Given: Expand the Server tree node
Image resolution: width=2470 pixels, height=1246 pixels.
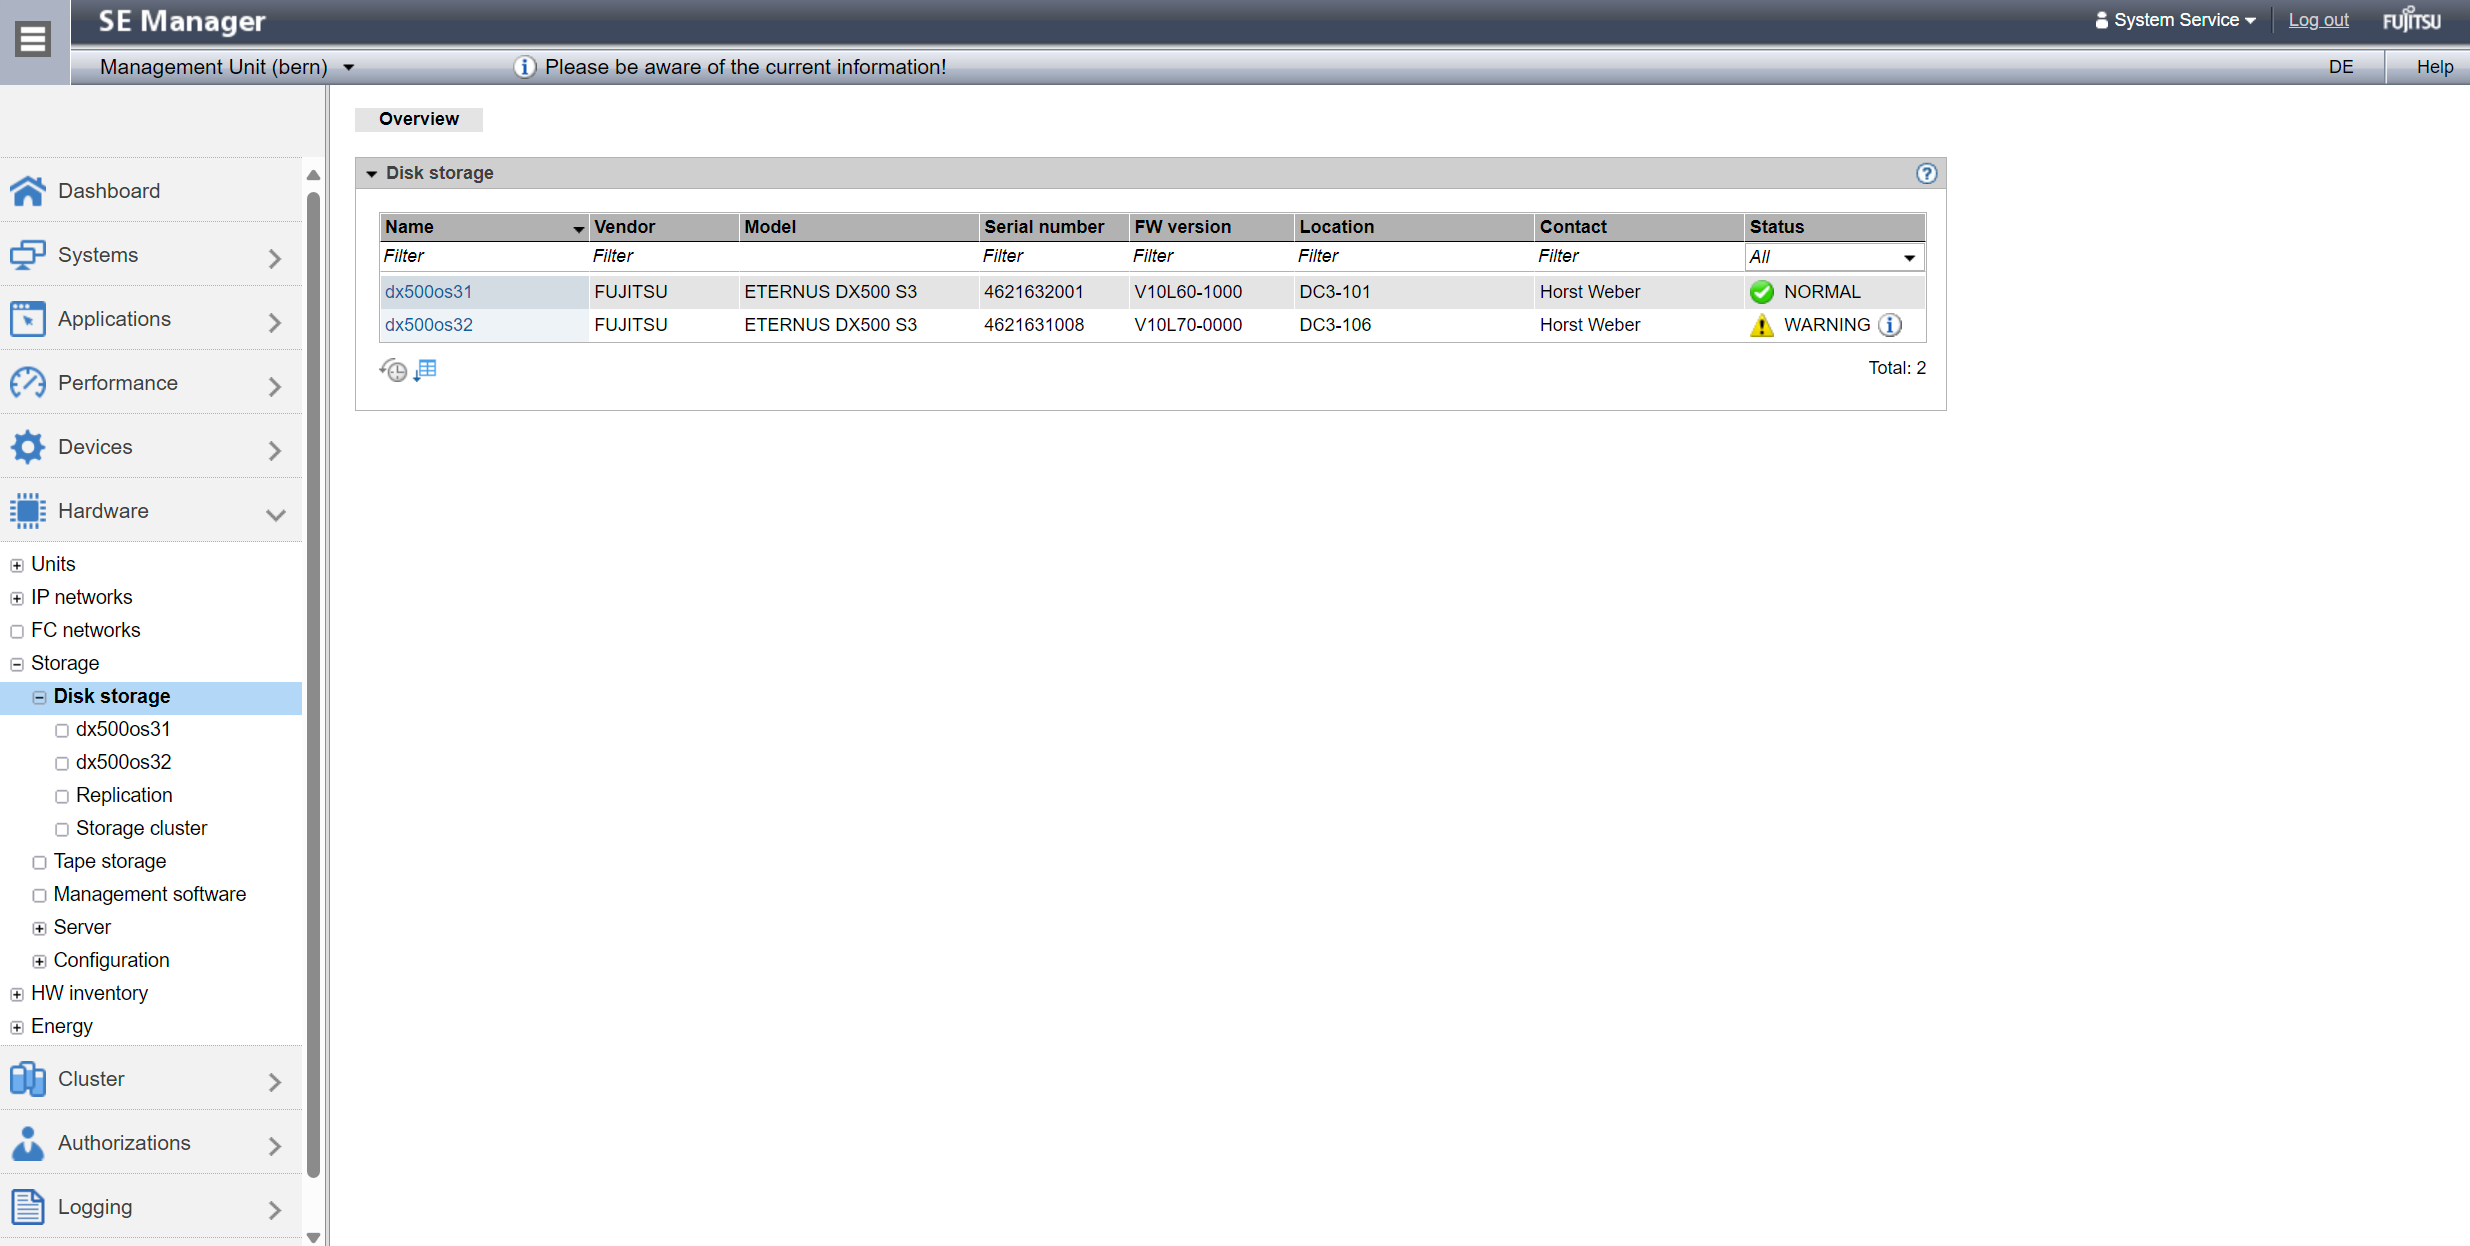Looking at the screenshot, I should pyautogui.click(x=39, y=928).
